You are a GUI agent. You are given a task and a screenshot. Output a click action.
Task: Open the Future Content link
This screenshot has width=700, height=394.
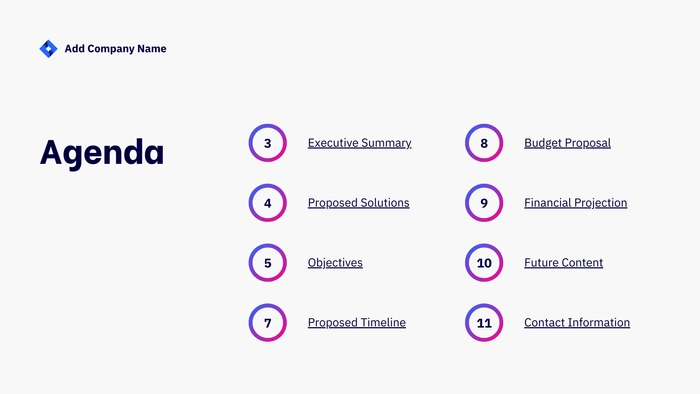(x=563, y=262)
